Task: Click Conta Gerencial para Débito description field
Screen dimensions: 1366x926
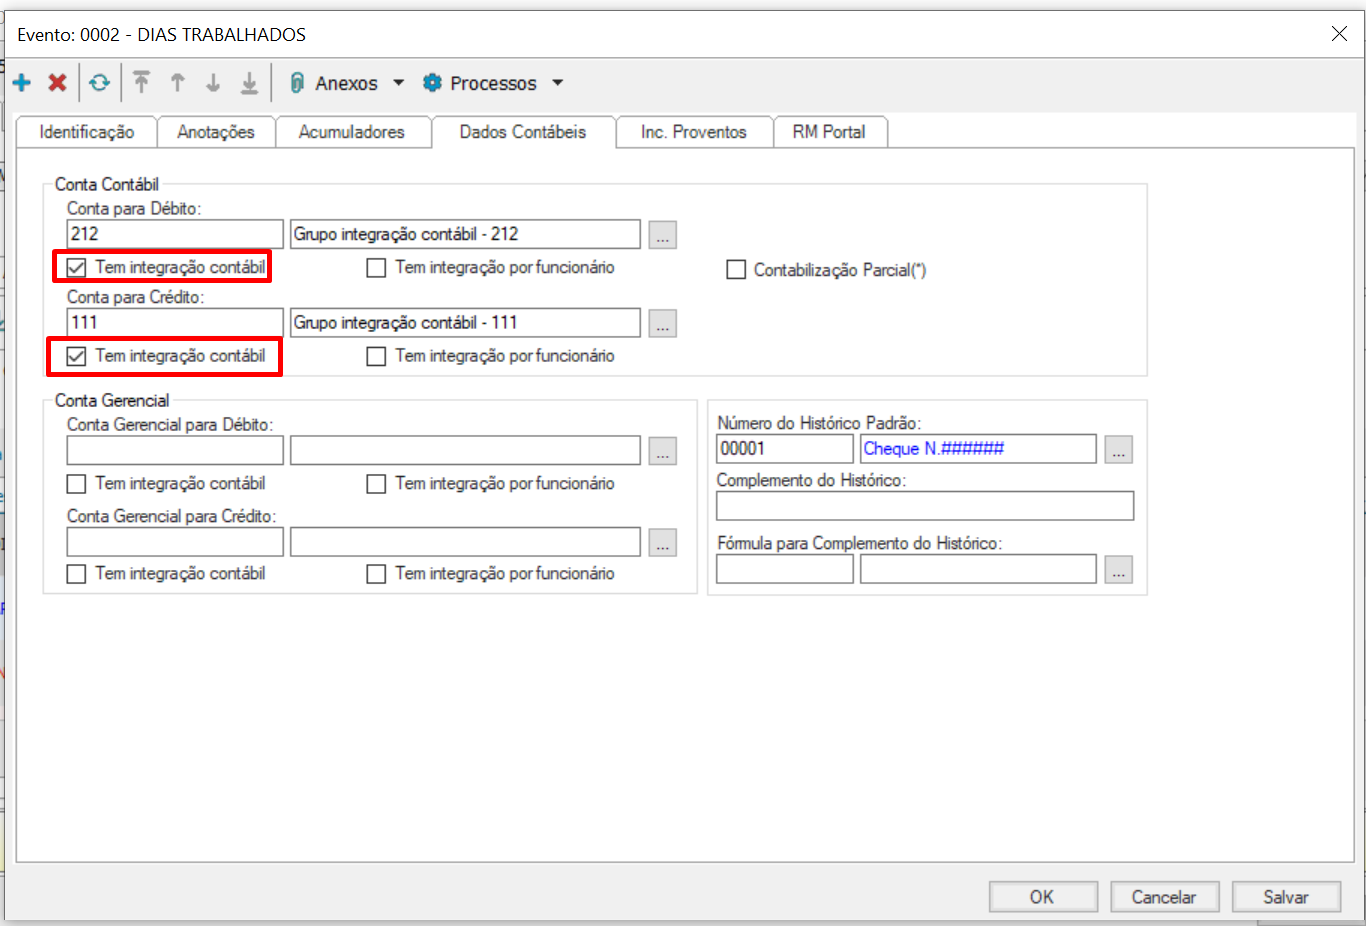Action: 465,451
